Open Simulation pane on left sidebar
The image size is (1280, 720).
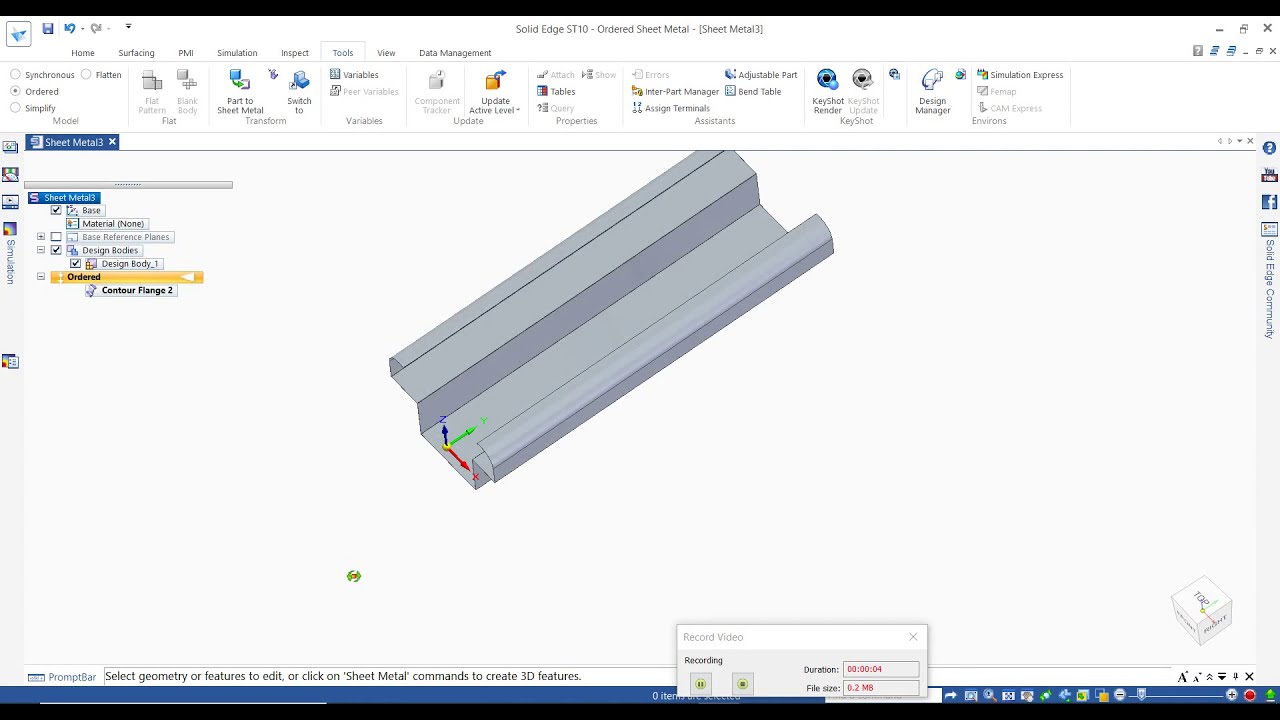(x=10, y=255)
